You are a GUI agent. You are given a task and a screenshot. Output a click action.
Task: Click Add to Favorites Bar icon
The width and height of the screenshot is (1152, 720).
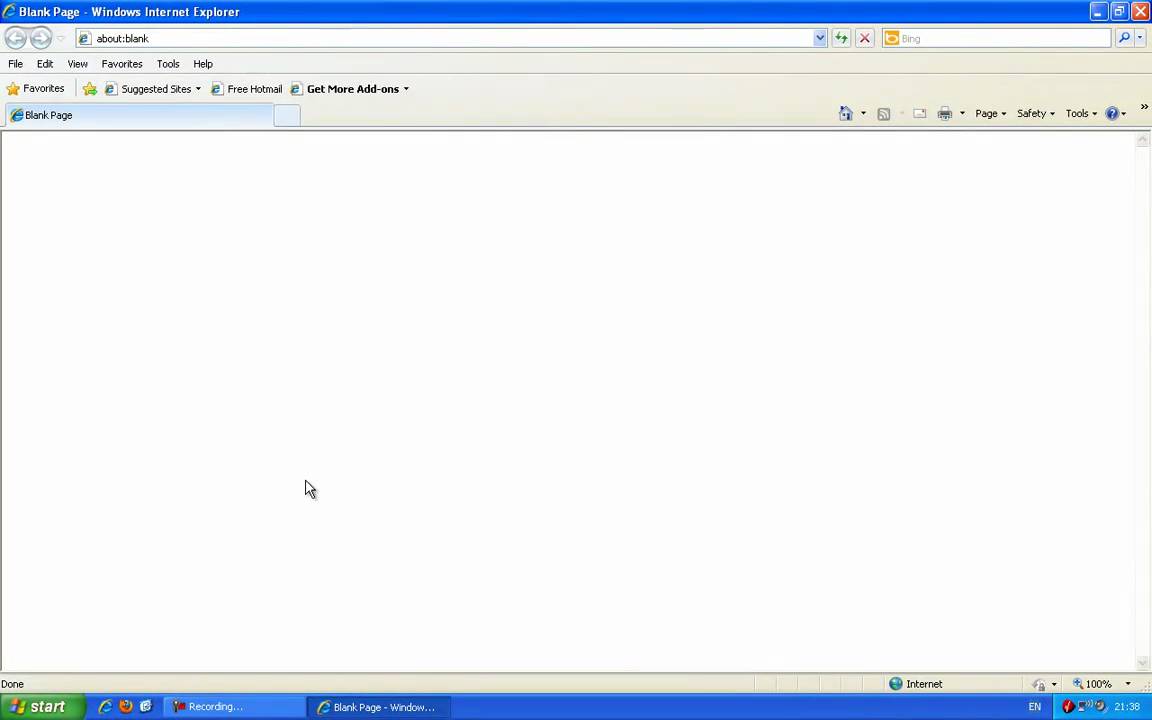tap(90, 89)
